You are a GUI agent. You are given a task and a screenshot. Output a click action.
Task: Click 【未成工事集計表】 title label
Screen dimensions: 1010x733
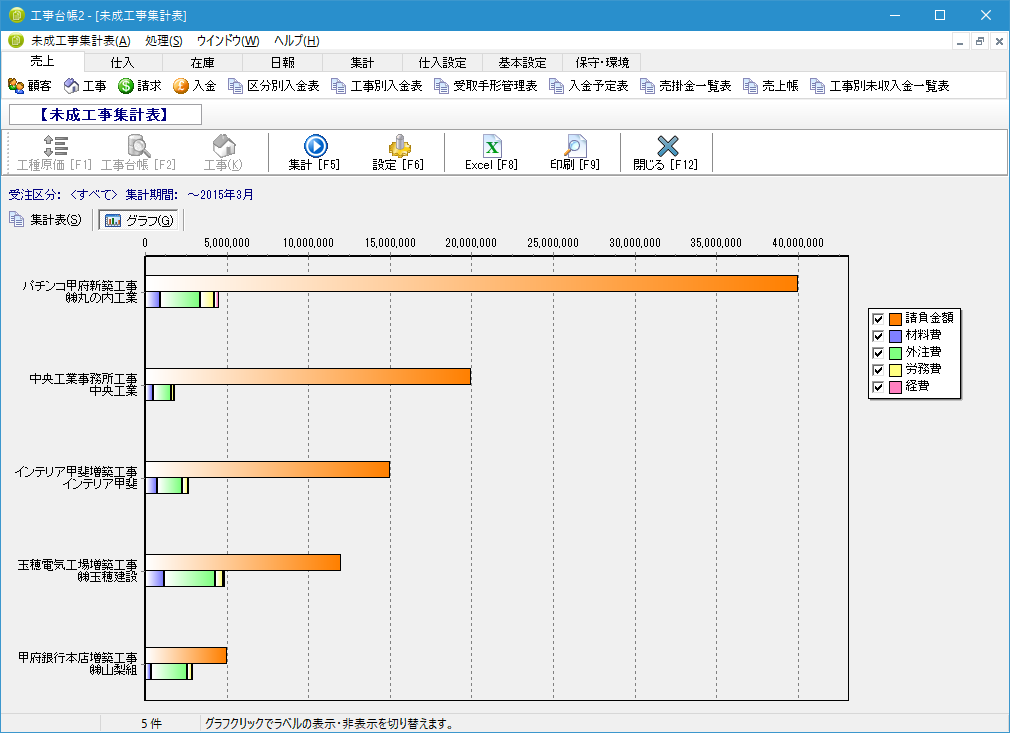coord(105,115)
